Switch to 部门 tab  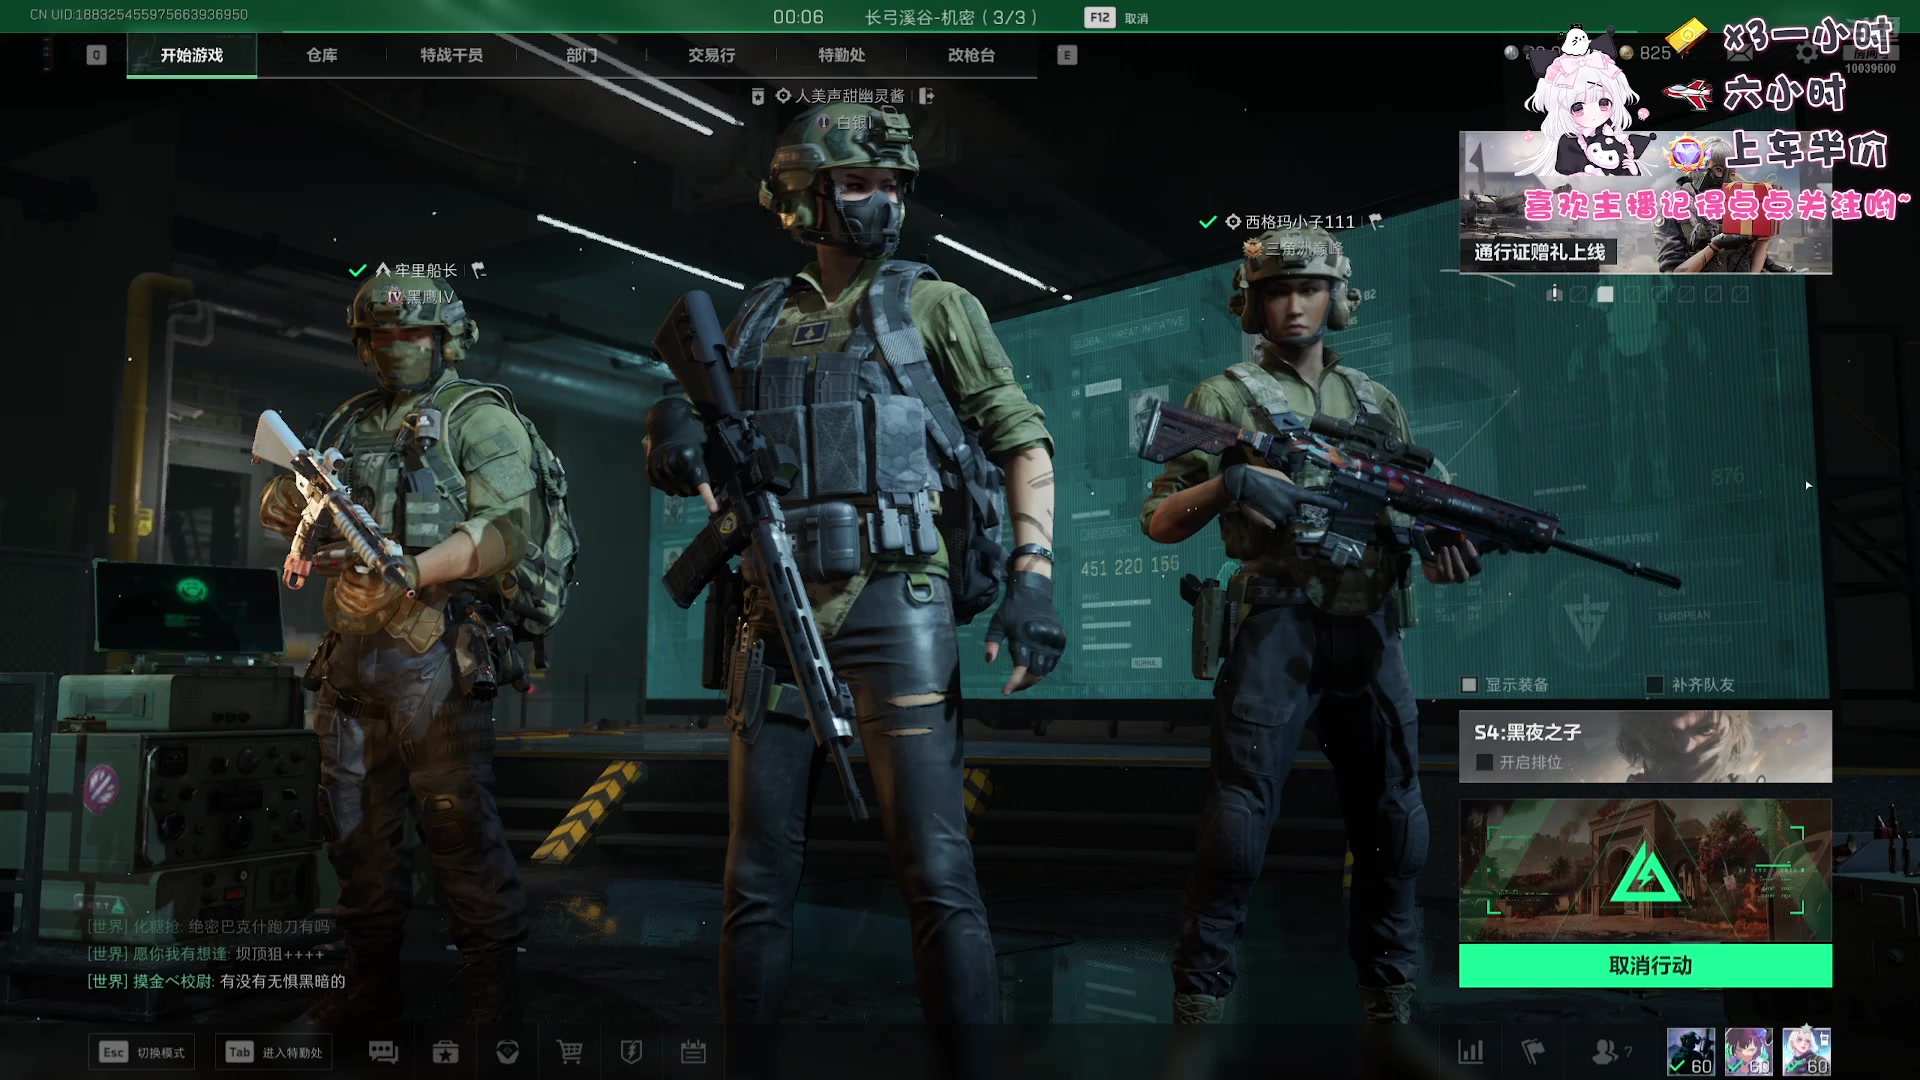coord(582,55)
